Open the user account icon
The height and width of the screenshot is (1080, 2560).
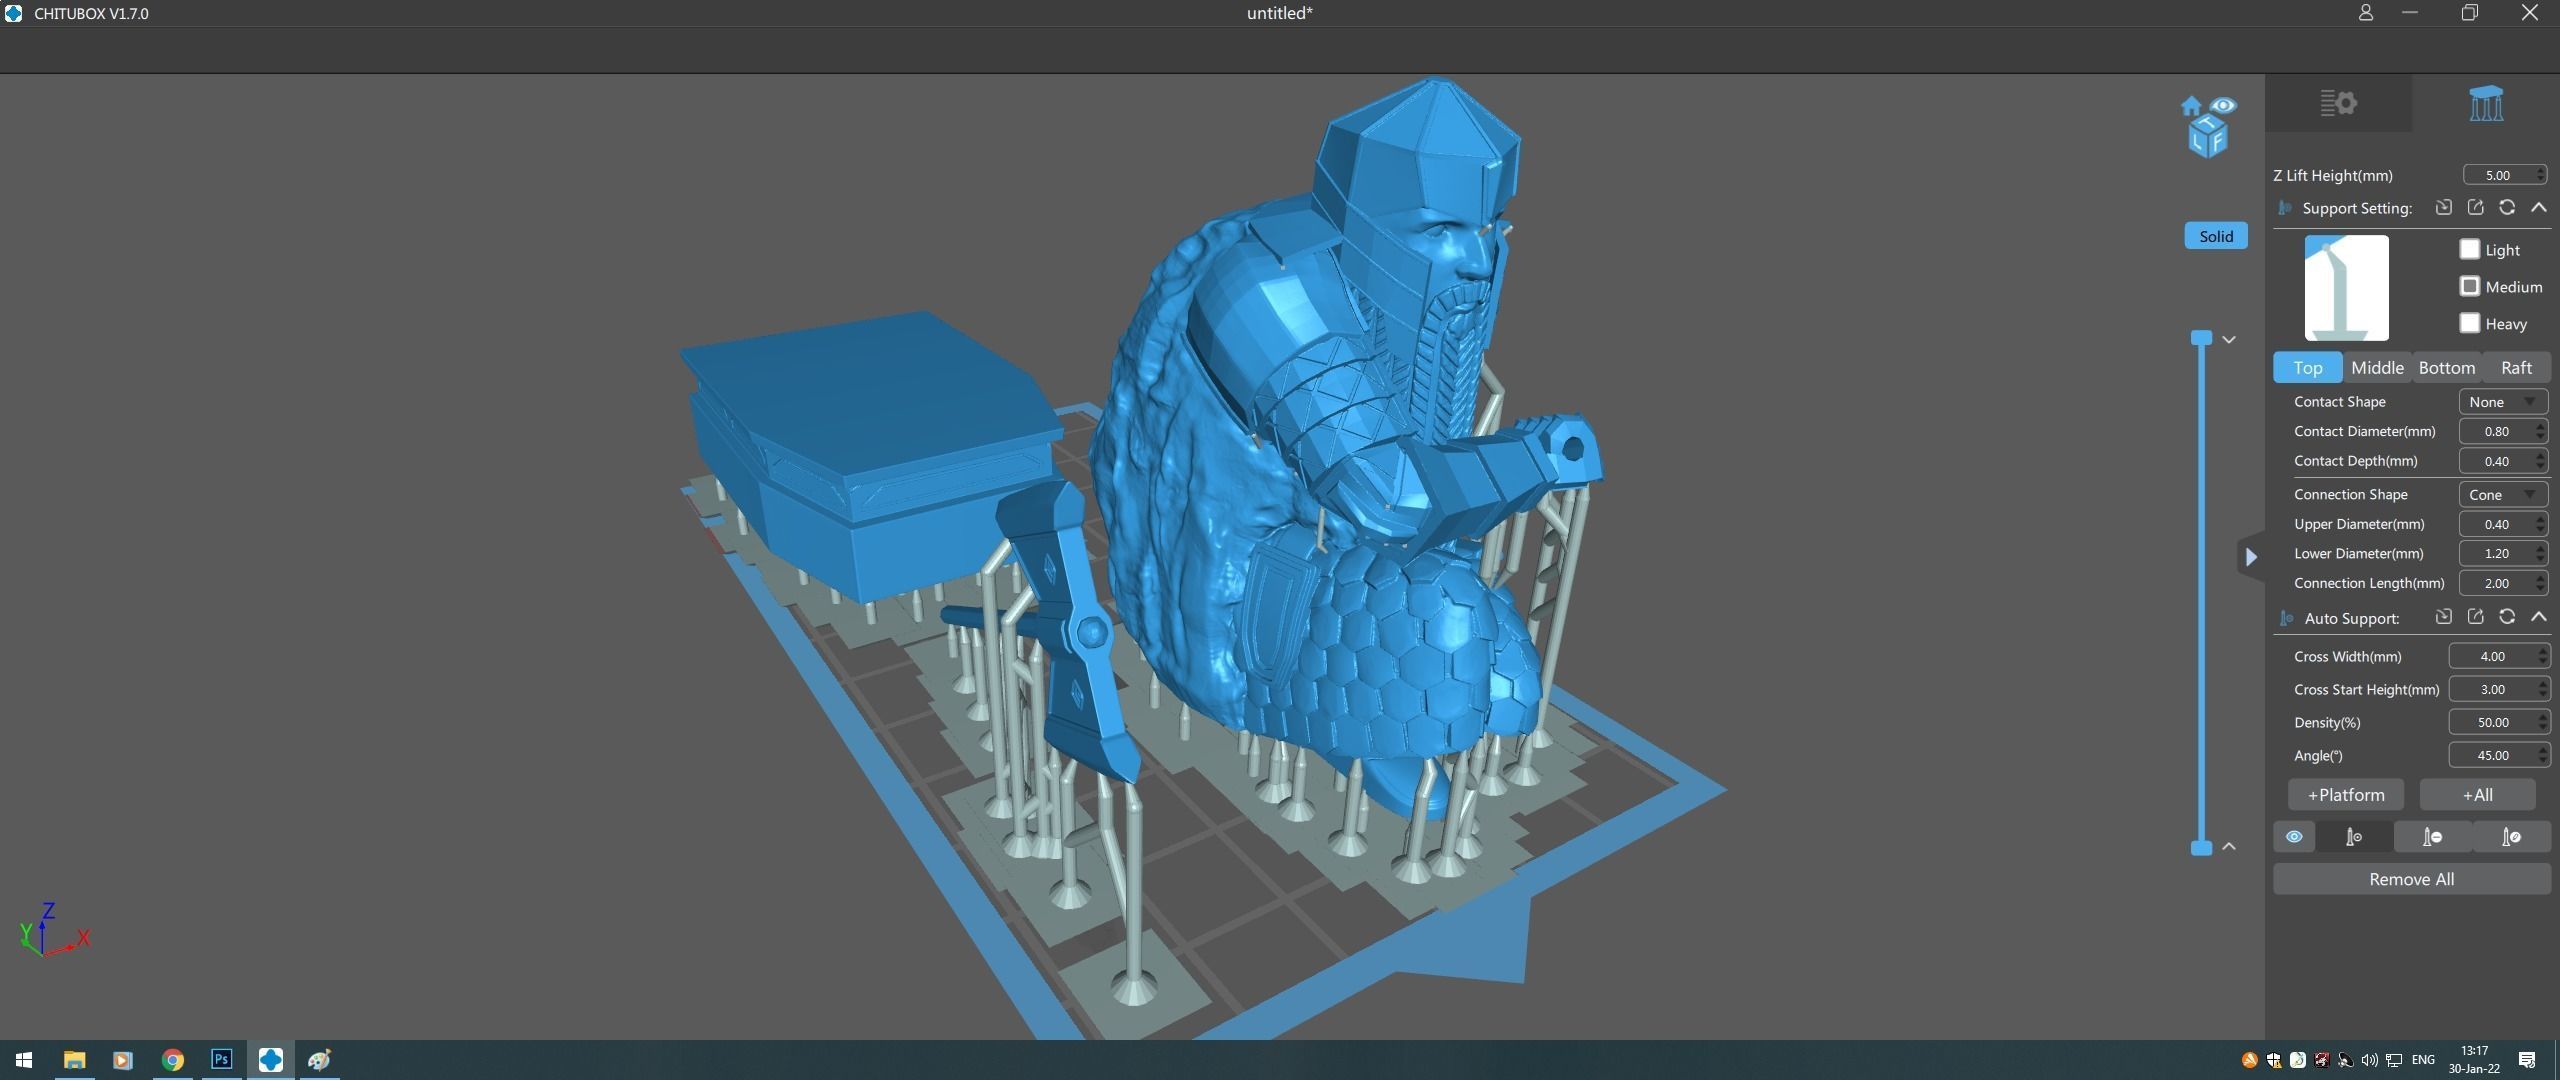tap(2365, 13)
